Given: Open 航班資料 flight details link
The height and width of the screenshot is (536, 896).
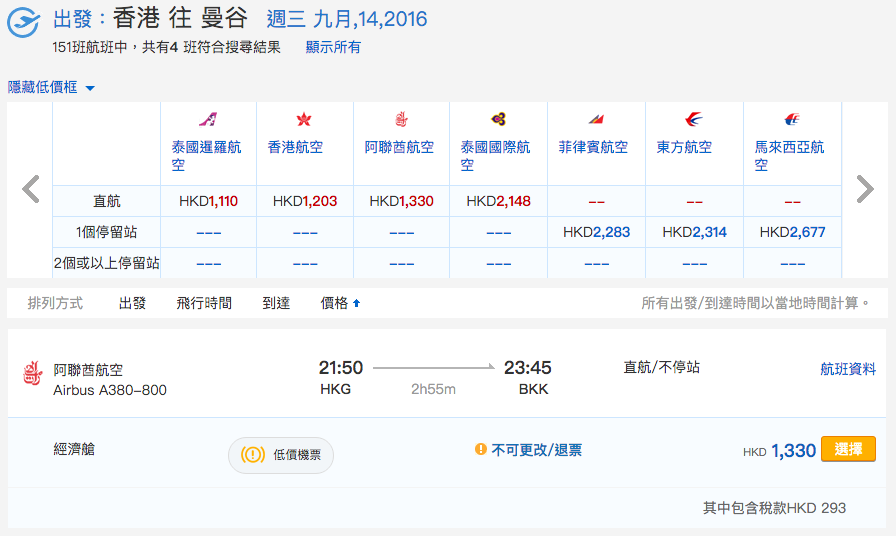Looking at the screenshot, I should 848,369.
